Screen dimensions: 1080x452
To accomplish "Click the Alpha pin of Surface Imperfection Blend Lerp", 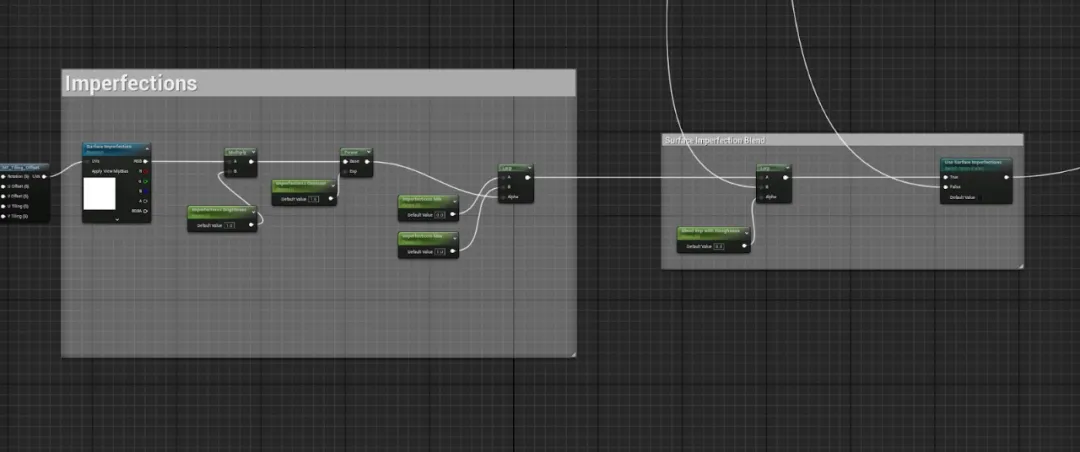I will 761,197.
